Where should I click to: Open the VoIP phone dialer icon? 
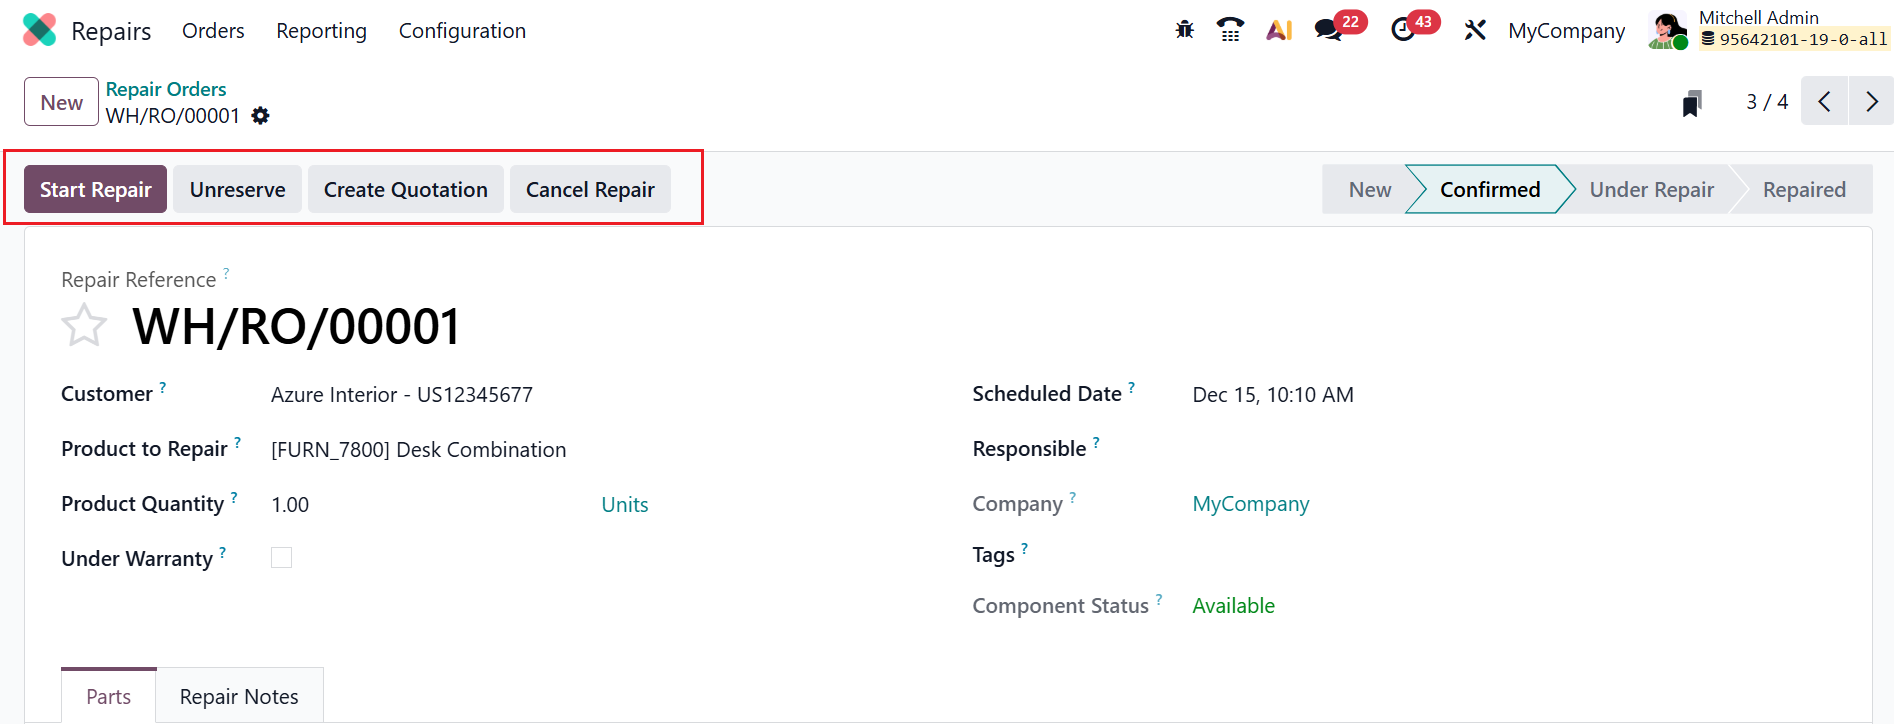(x=1230, y=30)
